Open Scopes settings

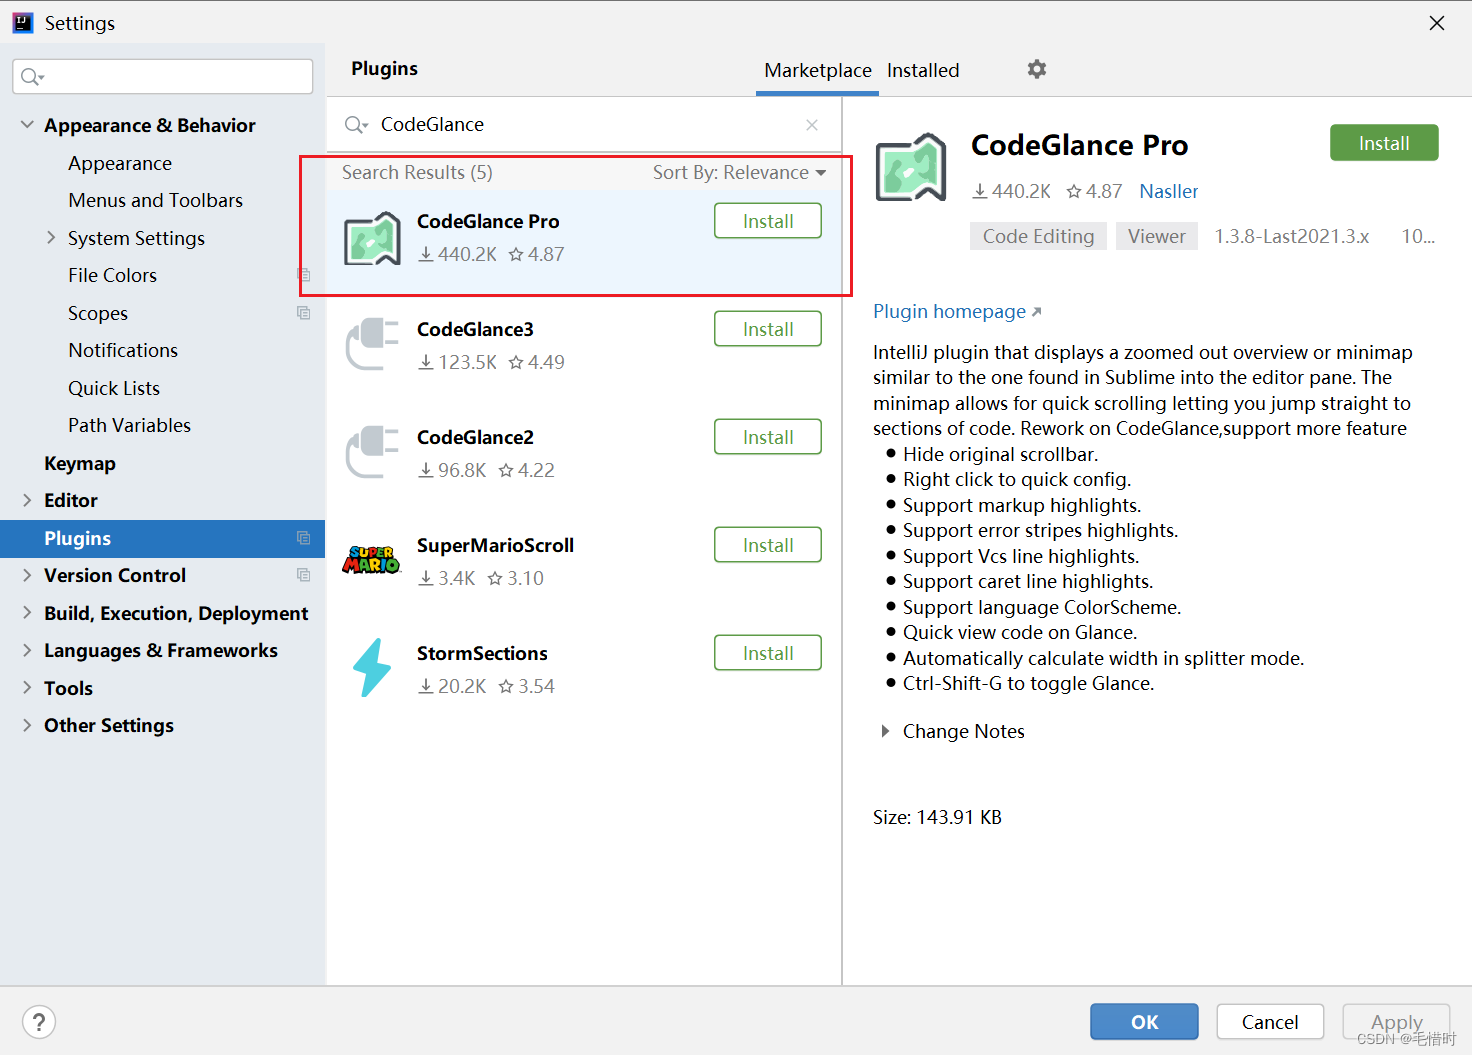[98, 313]
